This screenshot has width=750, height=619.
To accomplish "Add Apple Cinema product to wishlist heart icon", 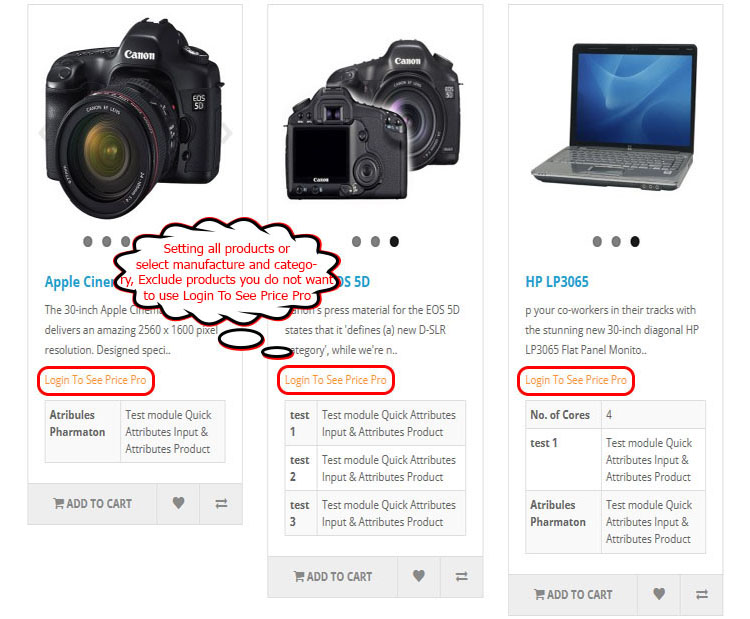I will tap(178, 503).
